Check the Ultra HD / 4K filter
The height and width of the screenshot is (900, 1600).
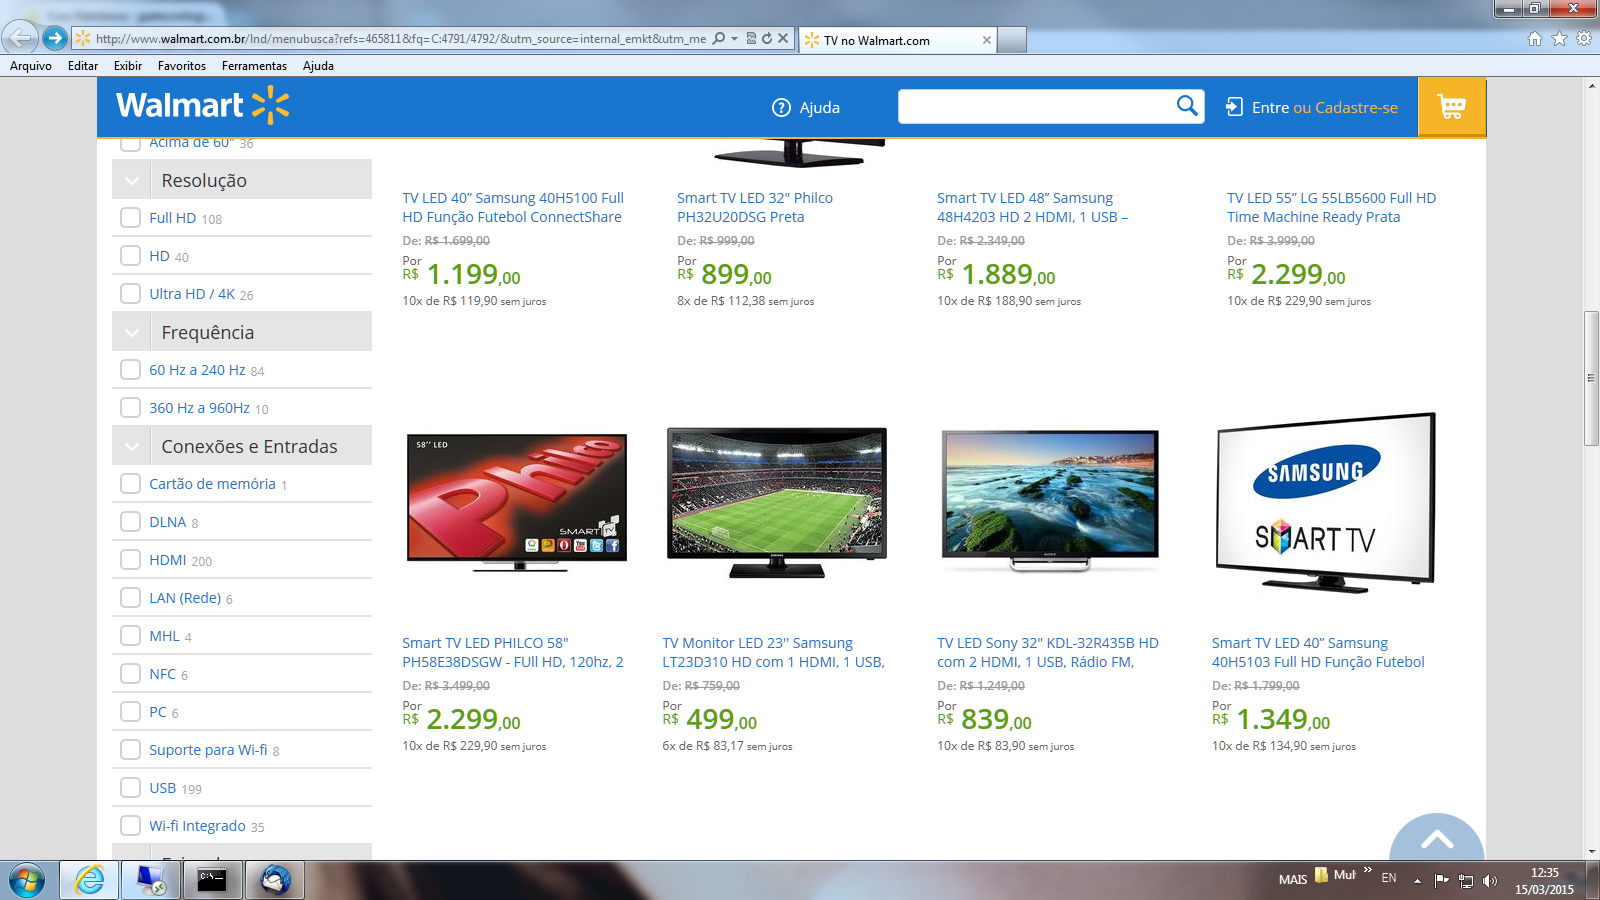tap(130, 294)
